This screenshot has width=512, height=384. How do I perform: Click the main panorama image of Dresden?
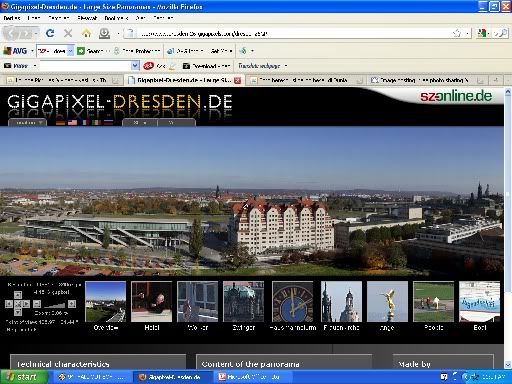[252, 201]
